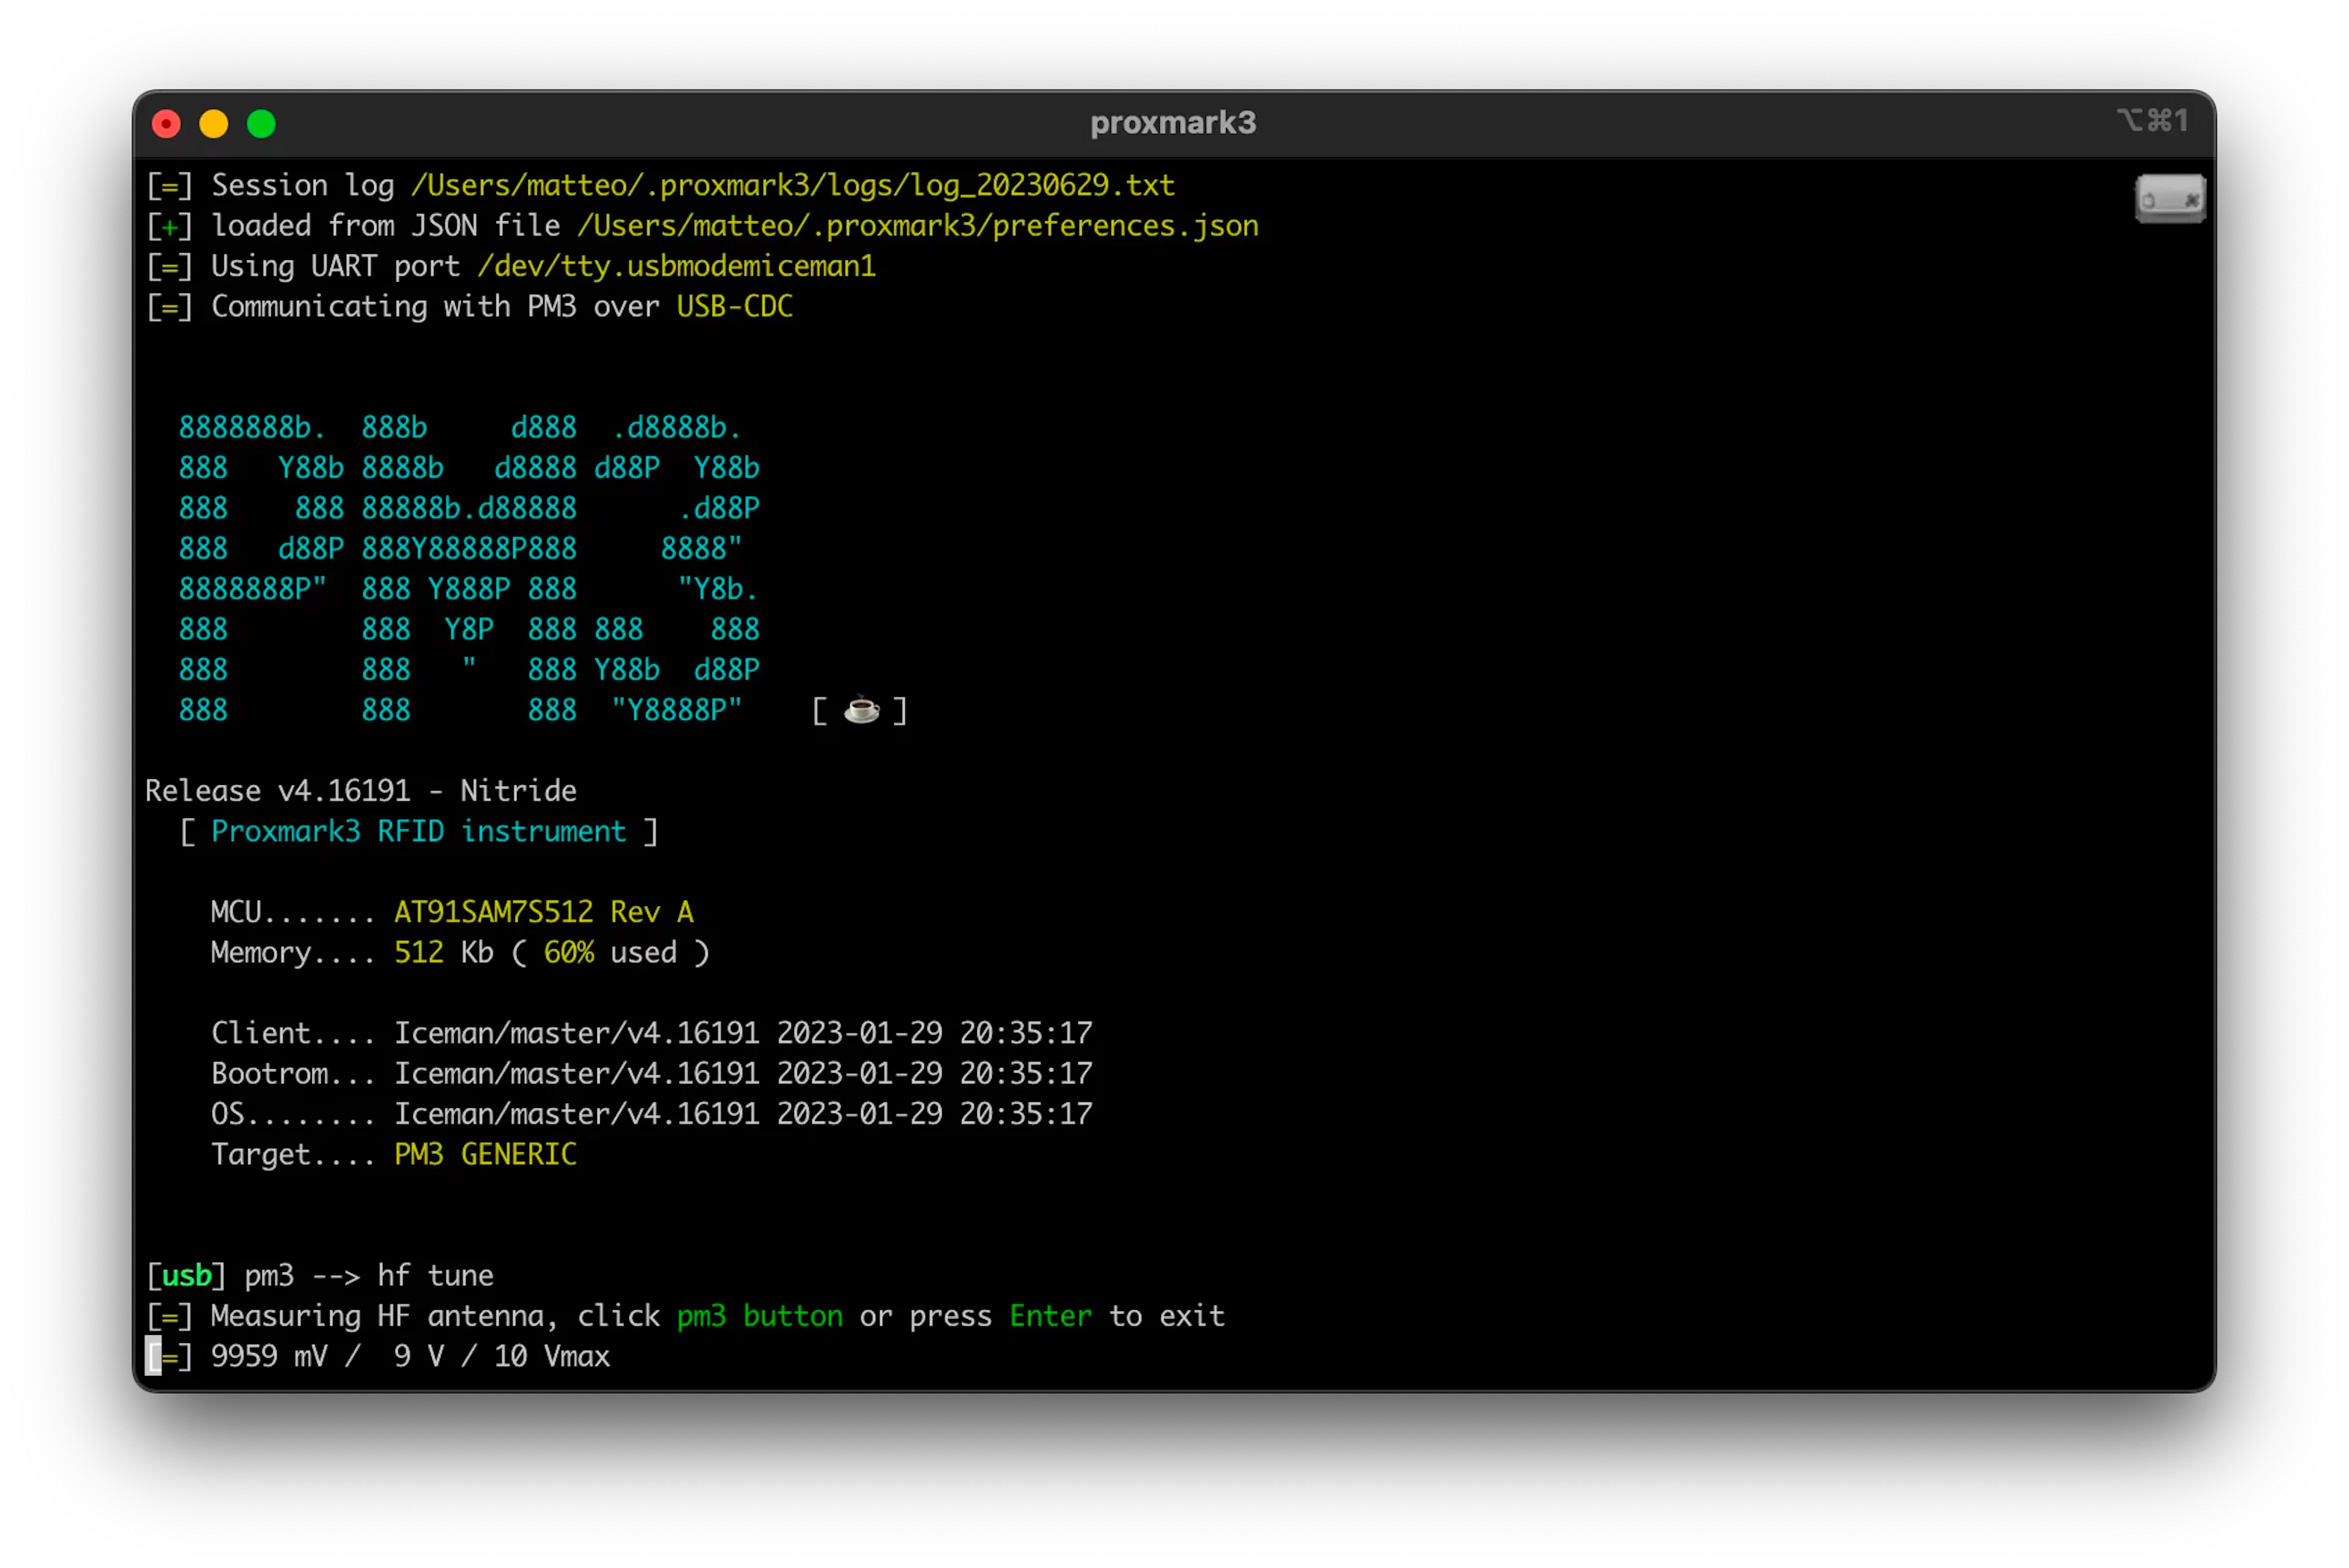2349x1568 pixels.
Task: Click the Bootrom row version string
Action: coord(743,1073)
